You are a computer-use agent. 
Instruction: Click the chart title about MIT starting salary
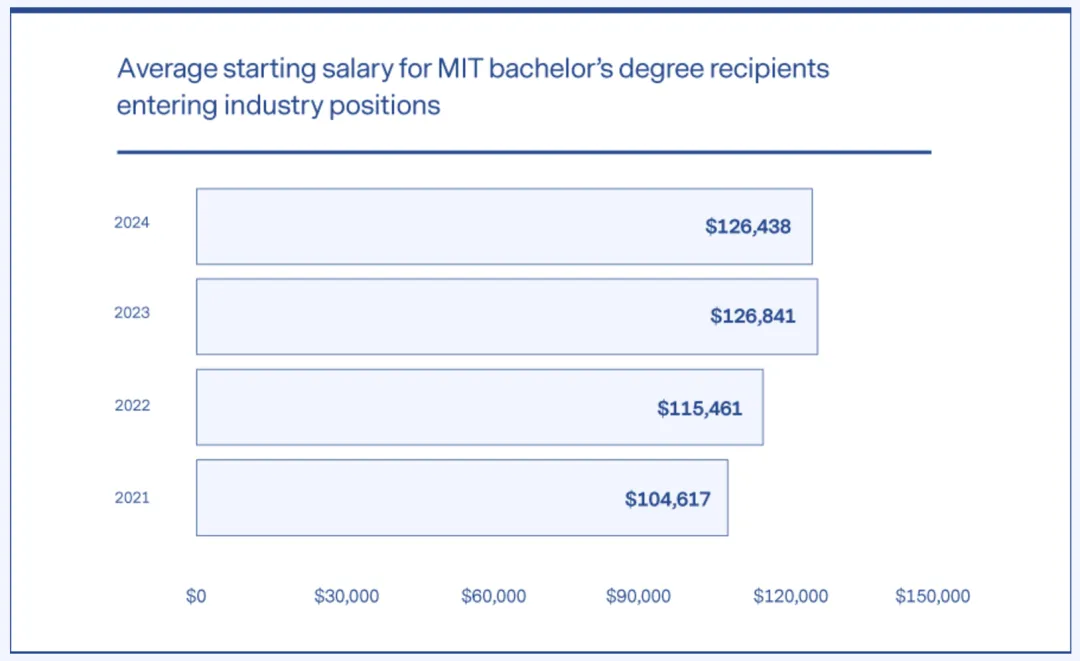click(472, 87)
